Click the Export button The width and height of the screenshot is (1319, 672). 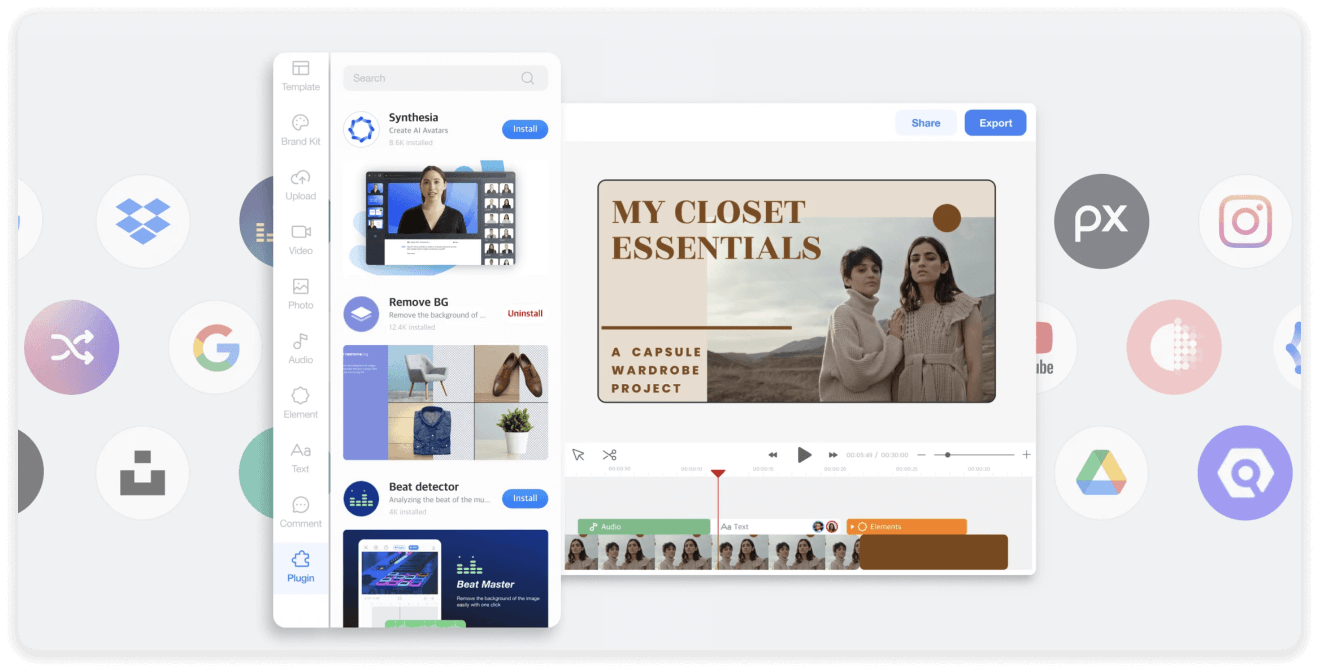coord(995,123)
